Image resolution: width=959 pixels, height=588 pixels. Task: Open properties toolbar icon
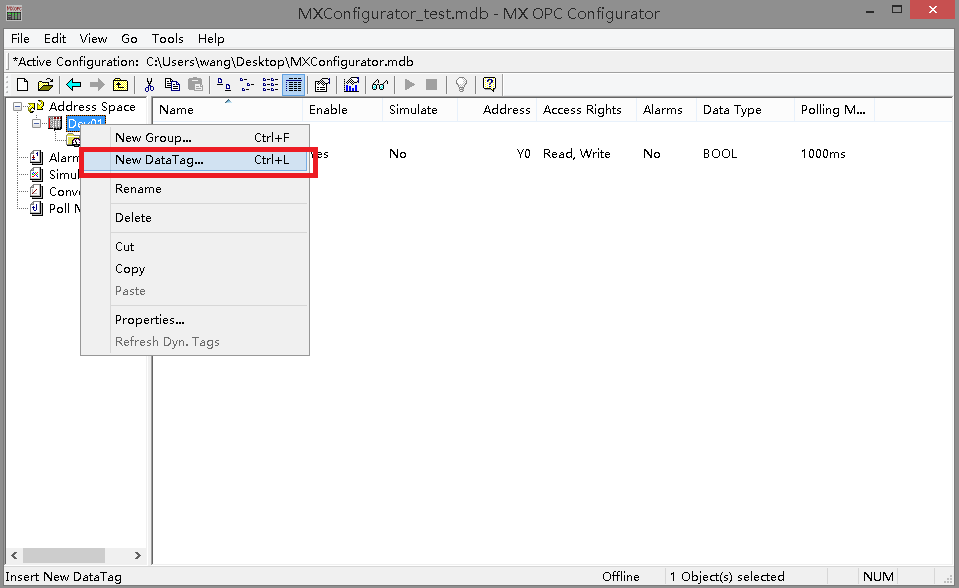[x=322, y=84]
